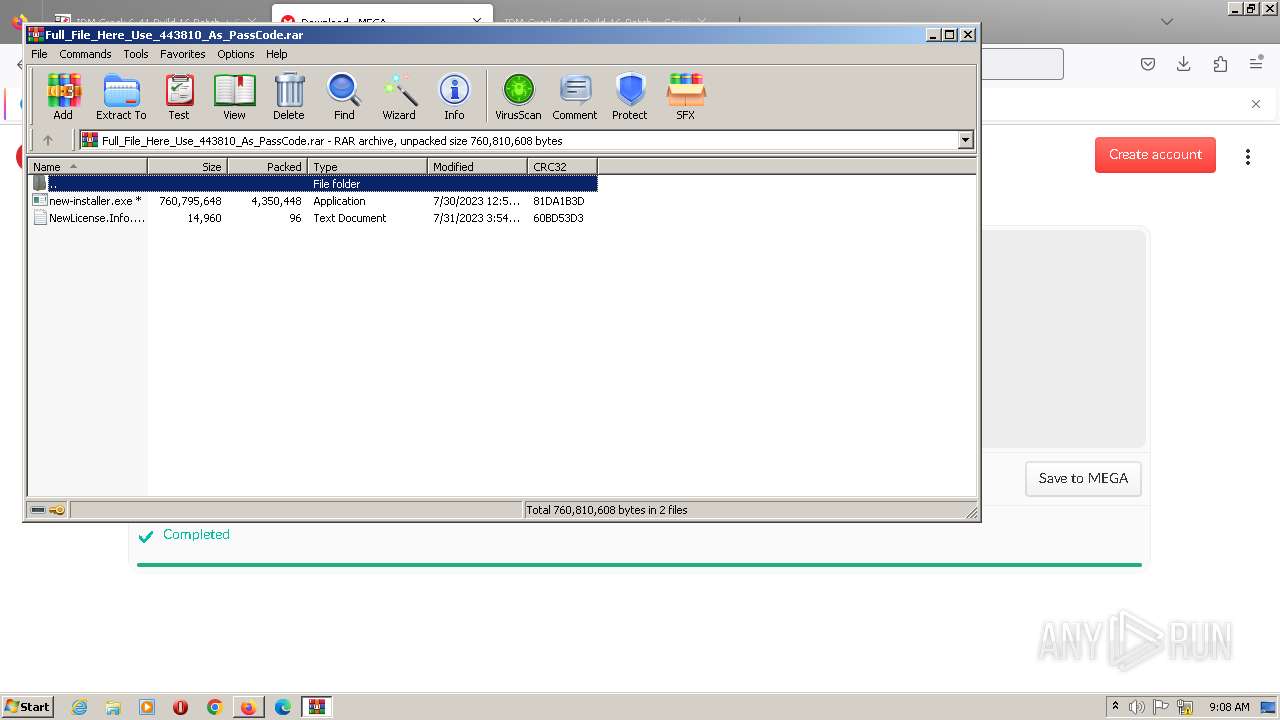
Task: Click CRC32 value 81DA1B3D
Action: click(558, 201)
